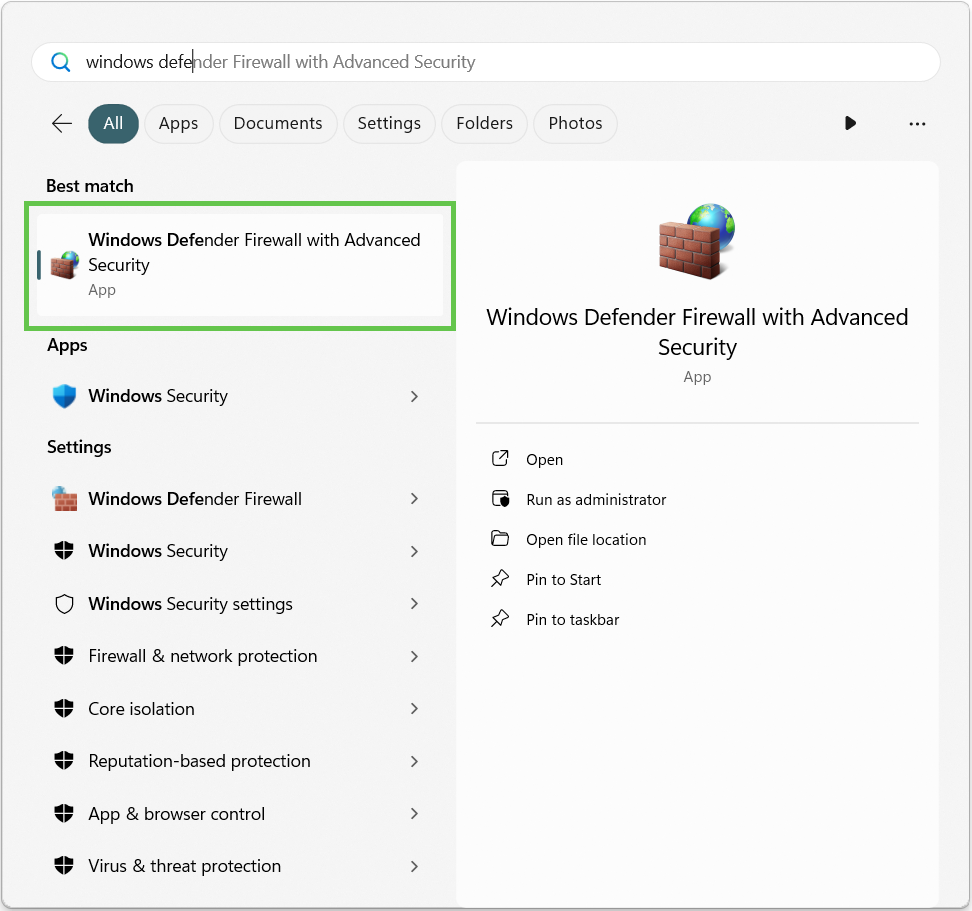This screenshot has height=911, width=972.
Task: Switch to the Folders filter tab
Action: tap(485, 123)
